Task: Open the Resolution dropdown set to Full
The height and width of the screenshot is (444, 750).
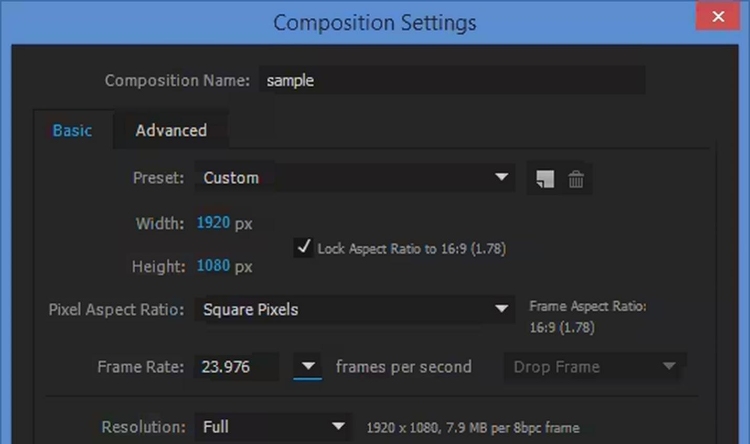Action: pyautogui.click(x=273, y=427)
